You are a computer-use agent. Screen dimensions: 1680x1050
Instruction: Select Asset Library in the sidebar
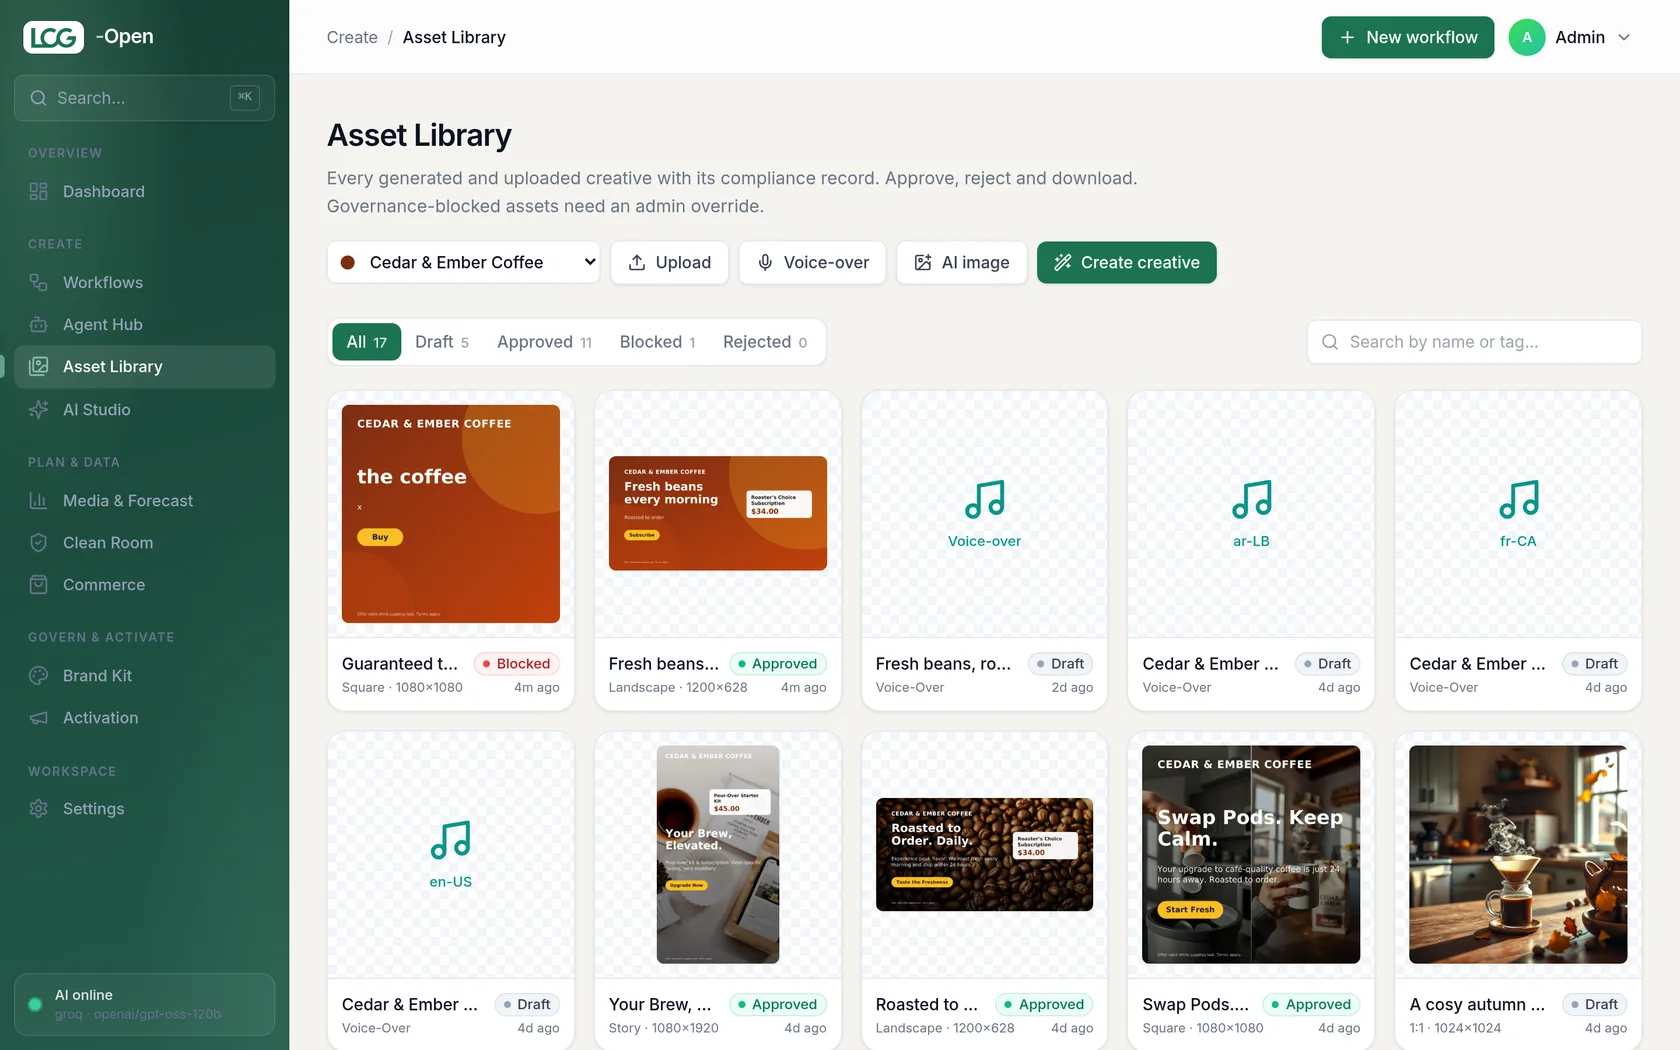point(144,367)
